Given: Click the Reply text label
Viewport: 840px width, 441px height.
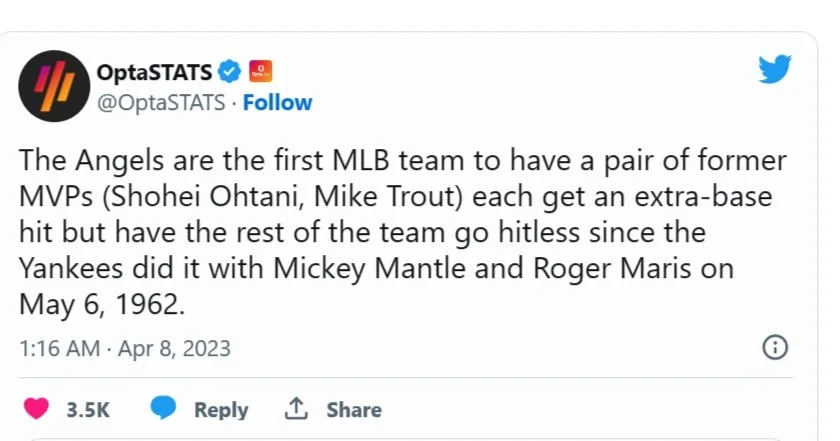Looking at the screenshot, I should click(221, 410).
